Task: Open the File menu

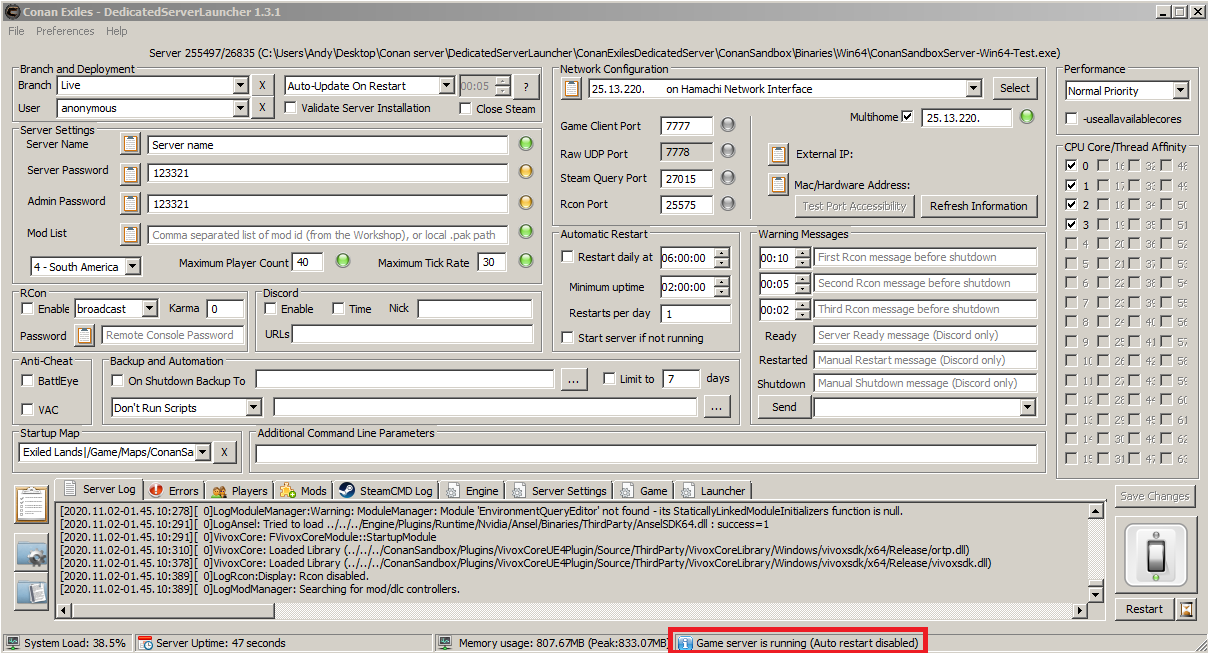Action: point(16,31)
